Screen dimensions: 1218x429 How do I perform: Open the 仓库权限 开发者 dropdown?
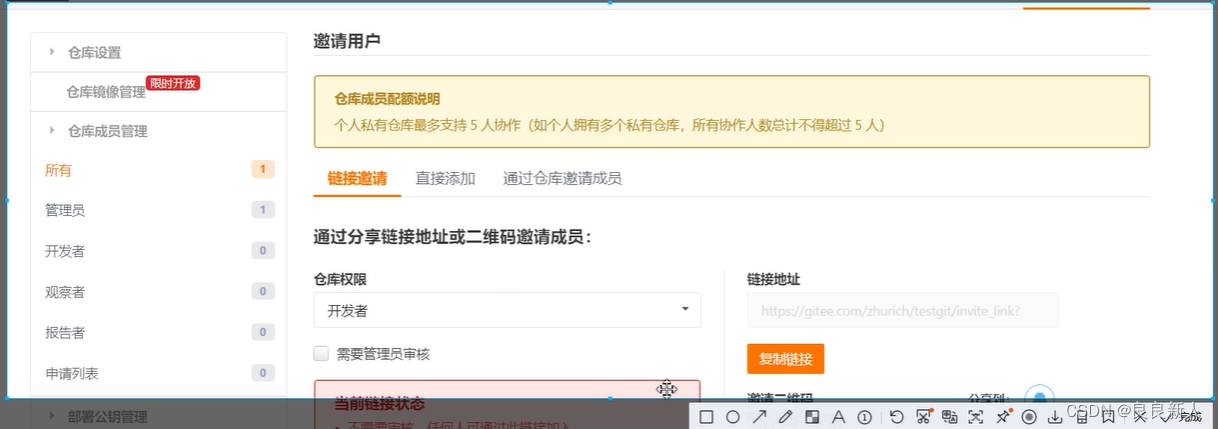pyautogui.click(x=507, y=310)
